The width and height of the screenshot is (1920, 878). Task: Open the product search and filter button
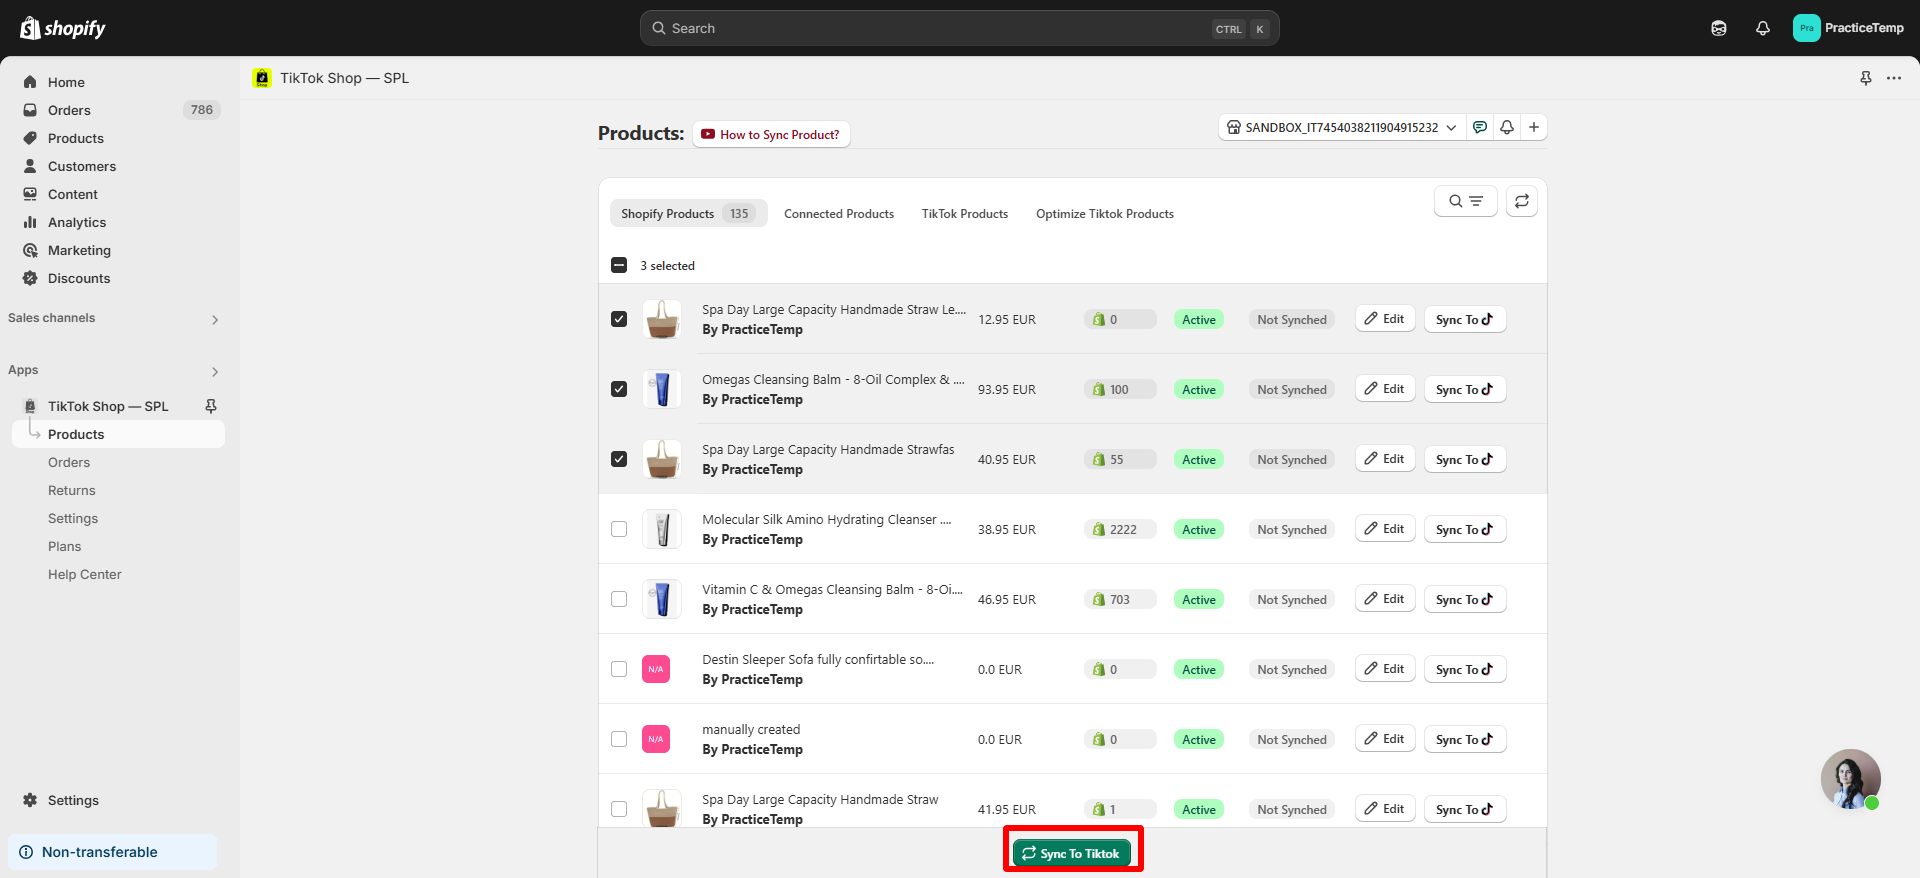tap(1466, 201)
